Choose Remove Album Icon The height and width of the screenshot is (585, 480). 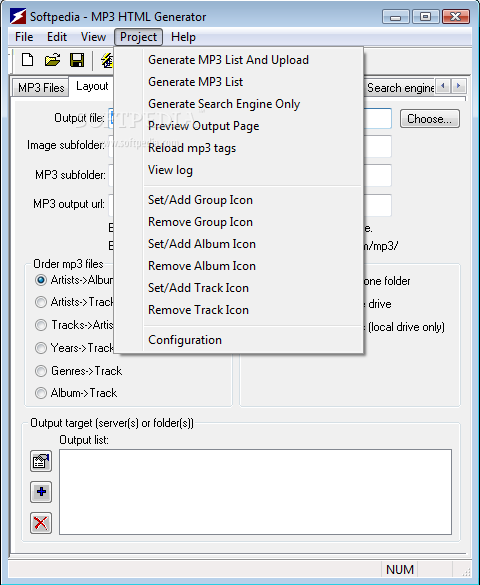click(239, 266)
